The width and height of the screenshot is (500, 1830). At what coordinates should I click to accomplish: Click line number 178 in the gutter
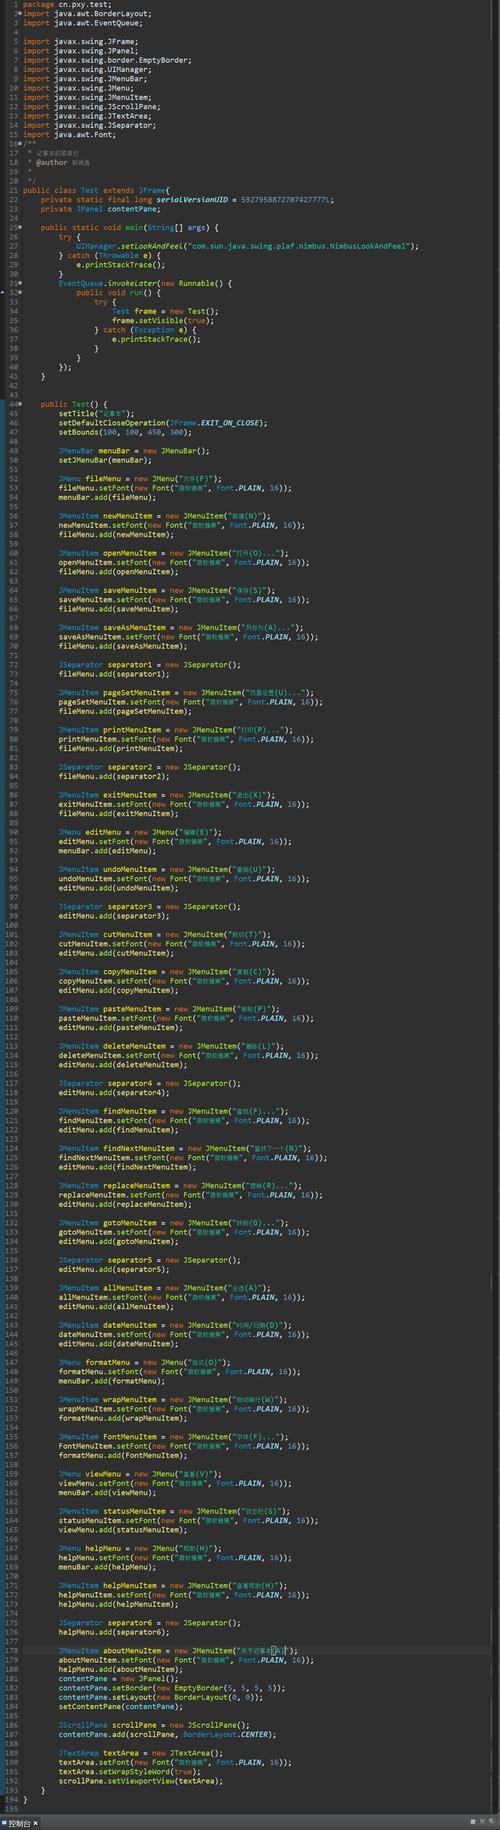tap(10, 1650)
